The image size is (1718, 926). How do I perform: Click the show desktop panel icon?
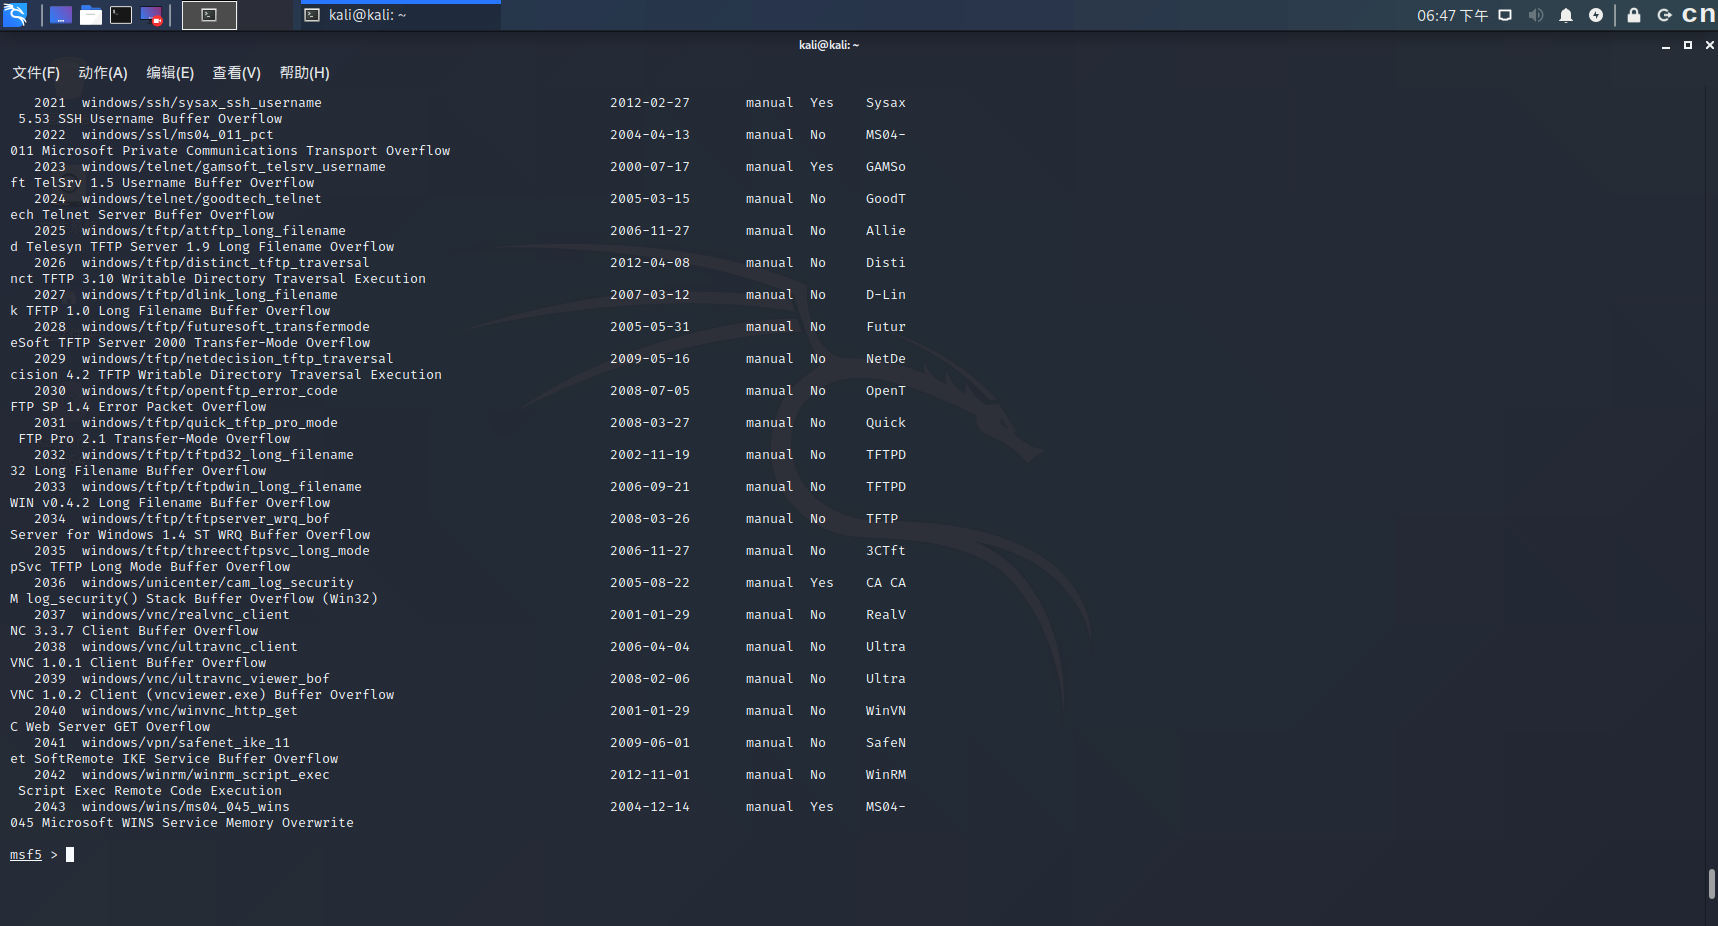[x=61, y=15]
